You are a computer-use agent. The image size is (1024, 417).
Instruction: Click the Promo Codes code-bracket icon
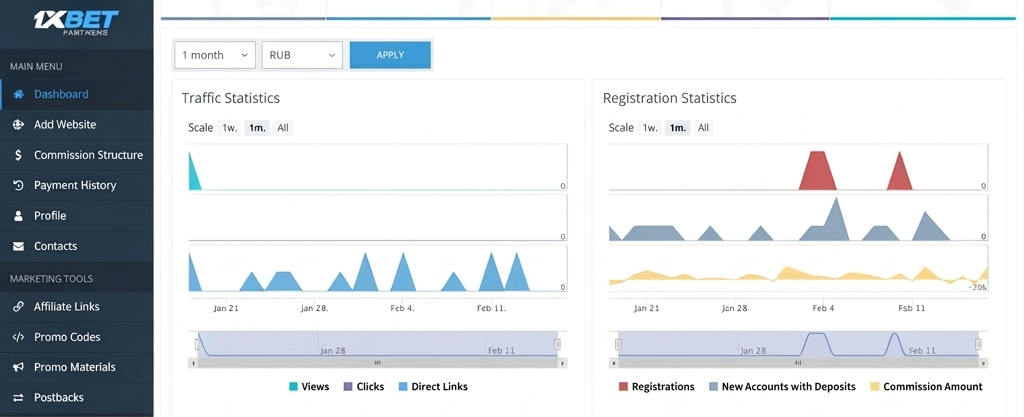(19, 337)
